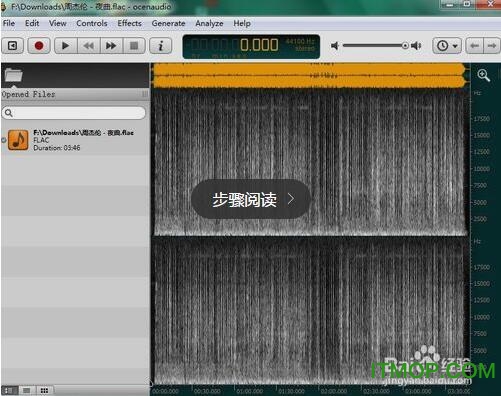Image resolution: width=501 pixels, height=396 pixels.
Task: Click the upper channel spectrogram
Action: click(310, 163)
